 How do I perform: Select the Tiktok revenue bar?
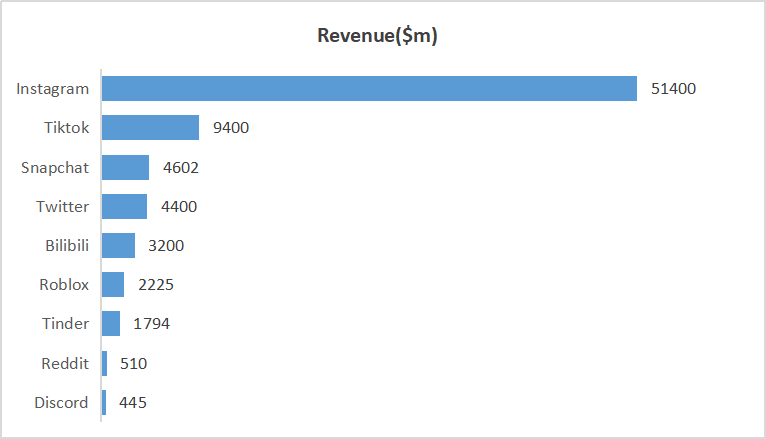pyautogui.click(x=150, y=127)
